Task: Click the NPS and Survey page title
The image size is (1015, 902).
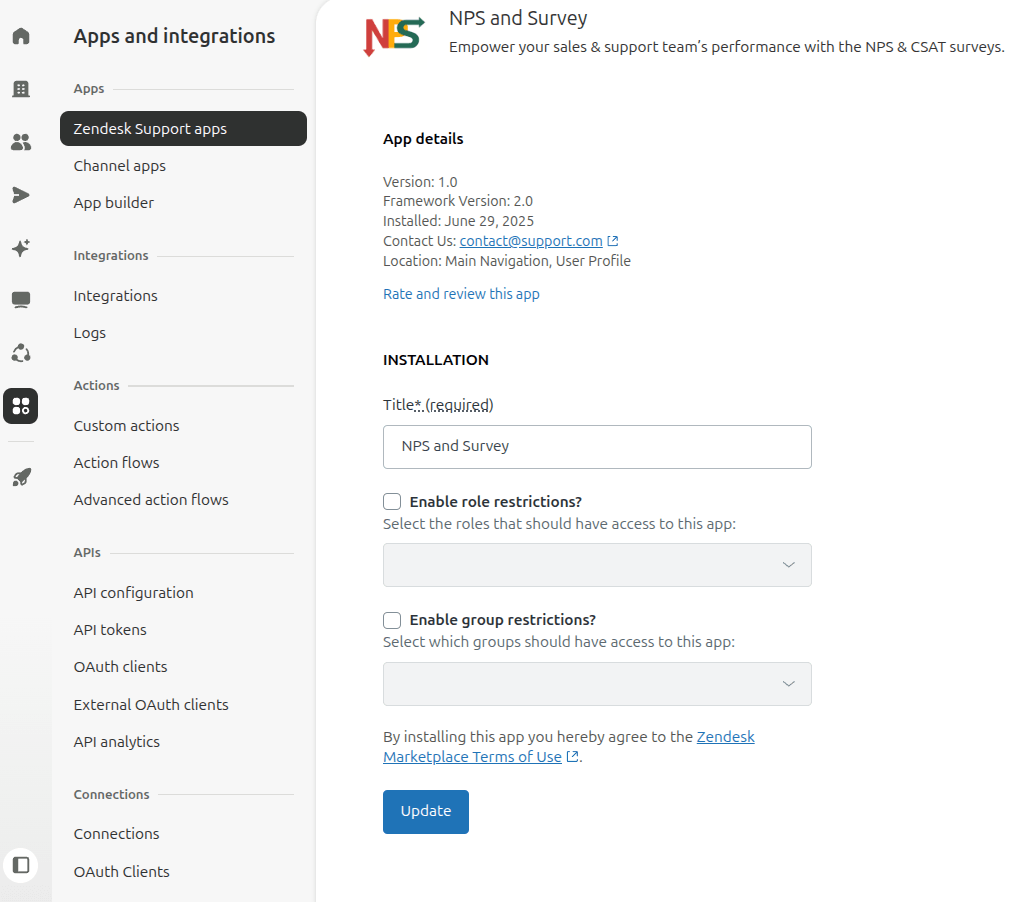Action: tap(519, 18)
